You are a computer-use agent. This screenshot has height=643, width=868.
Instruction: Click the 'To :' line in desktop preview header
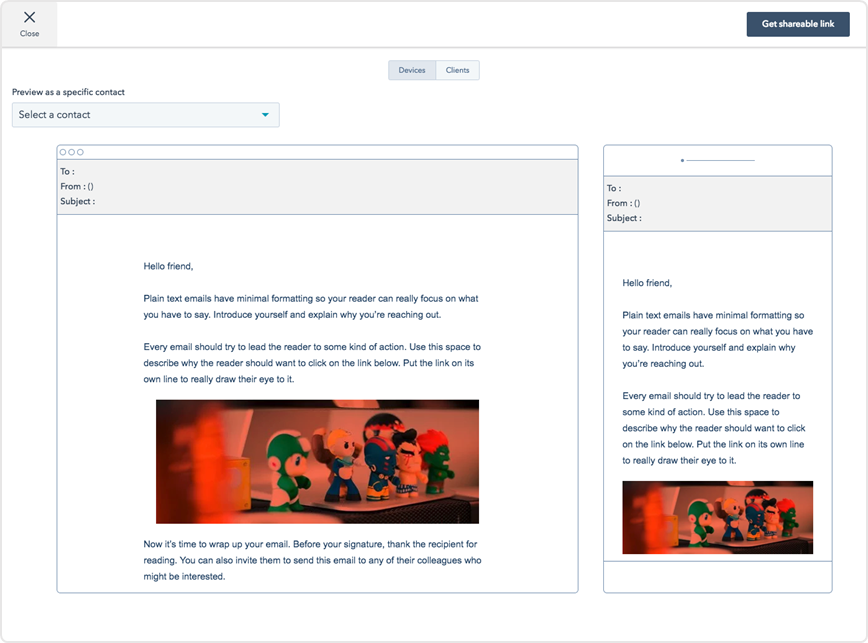click(68, 172)
